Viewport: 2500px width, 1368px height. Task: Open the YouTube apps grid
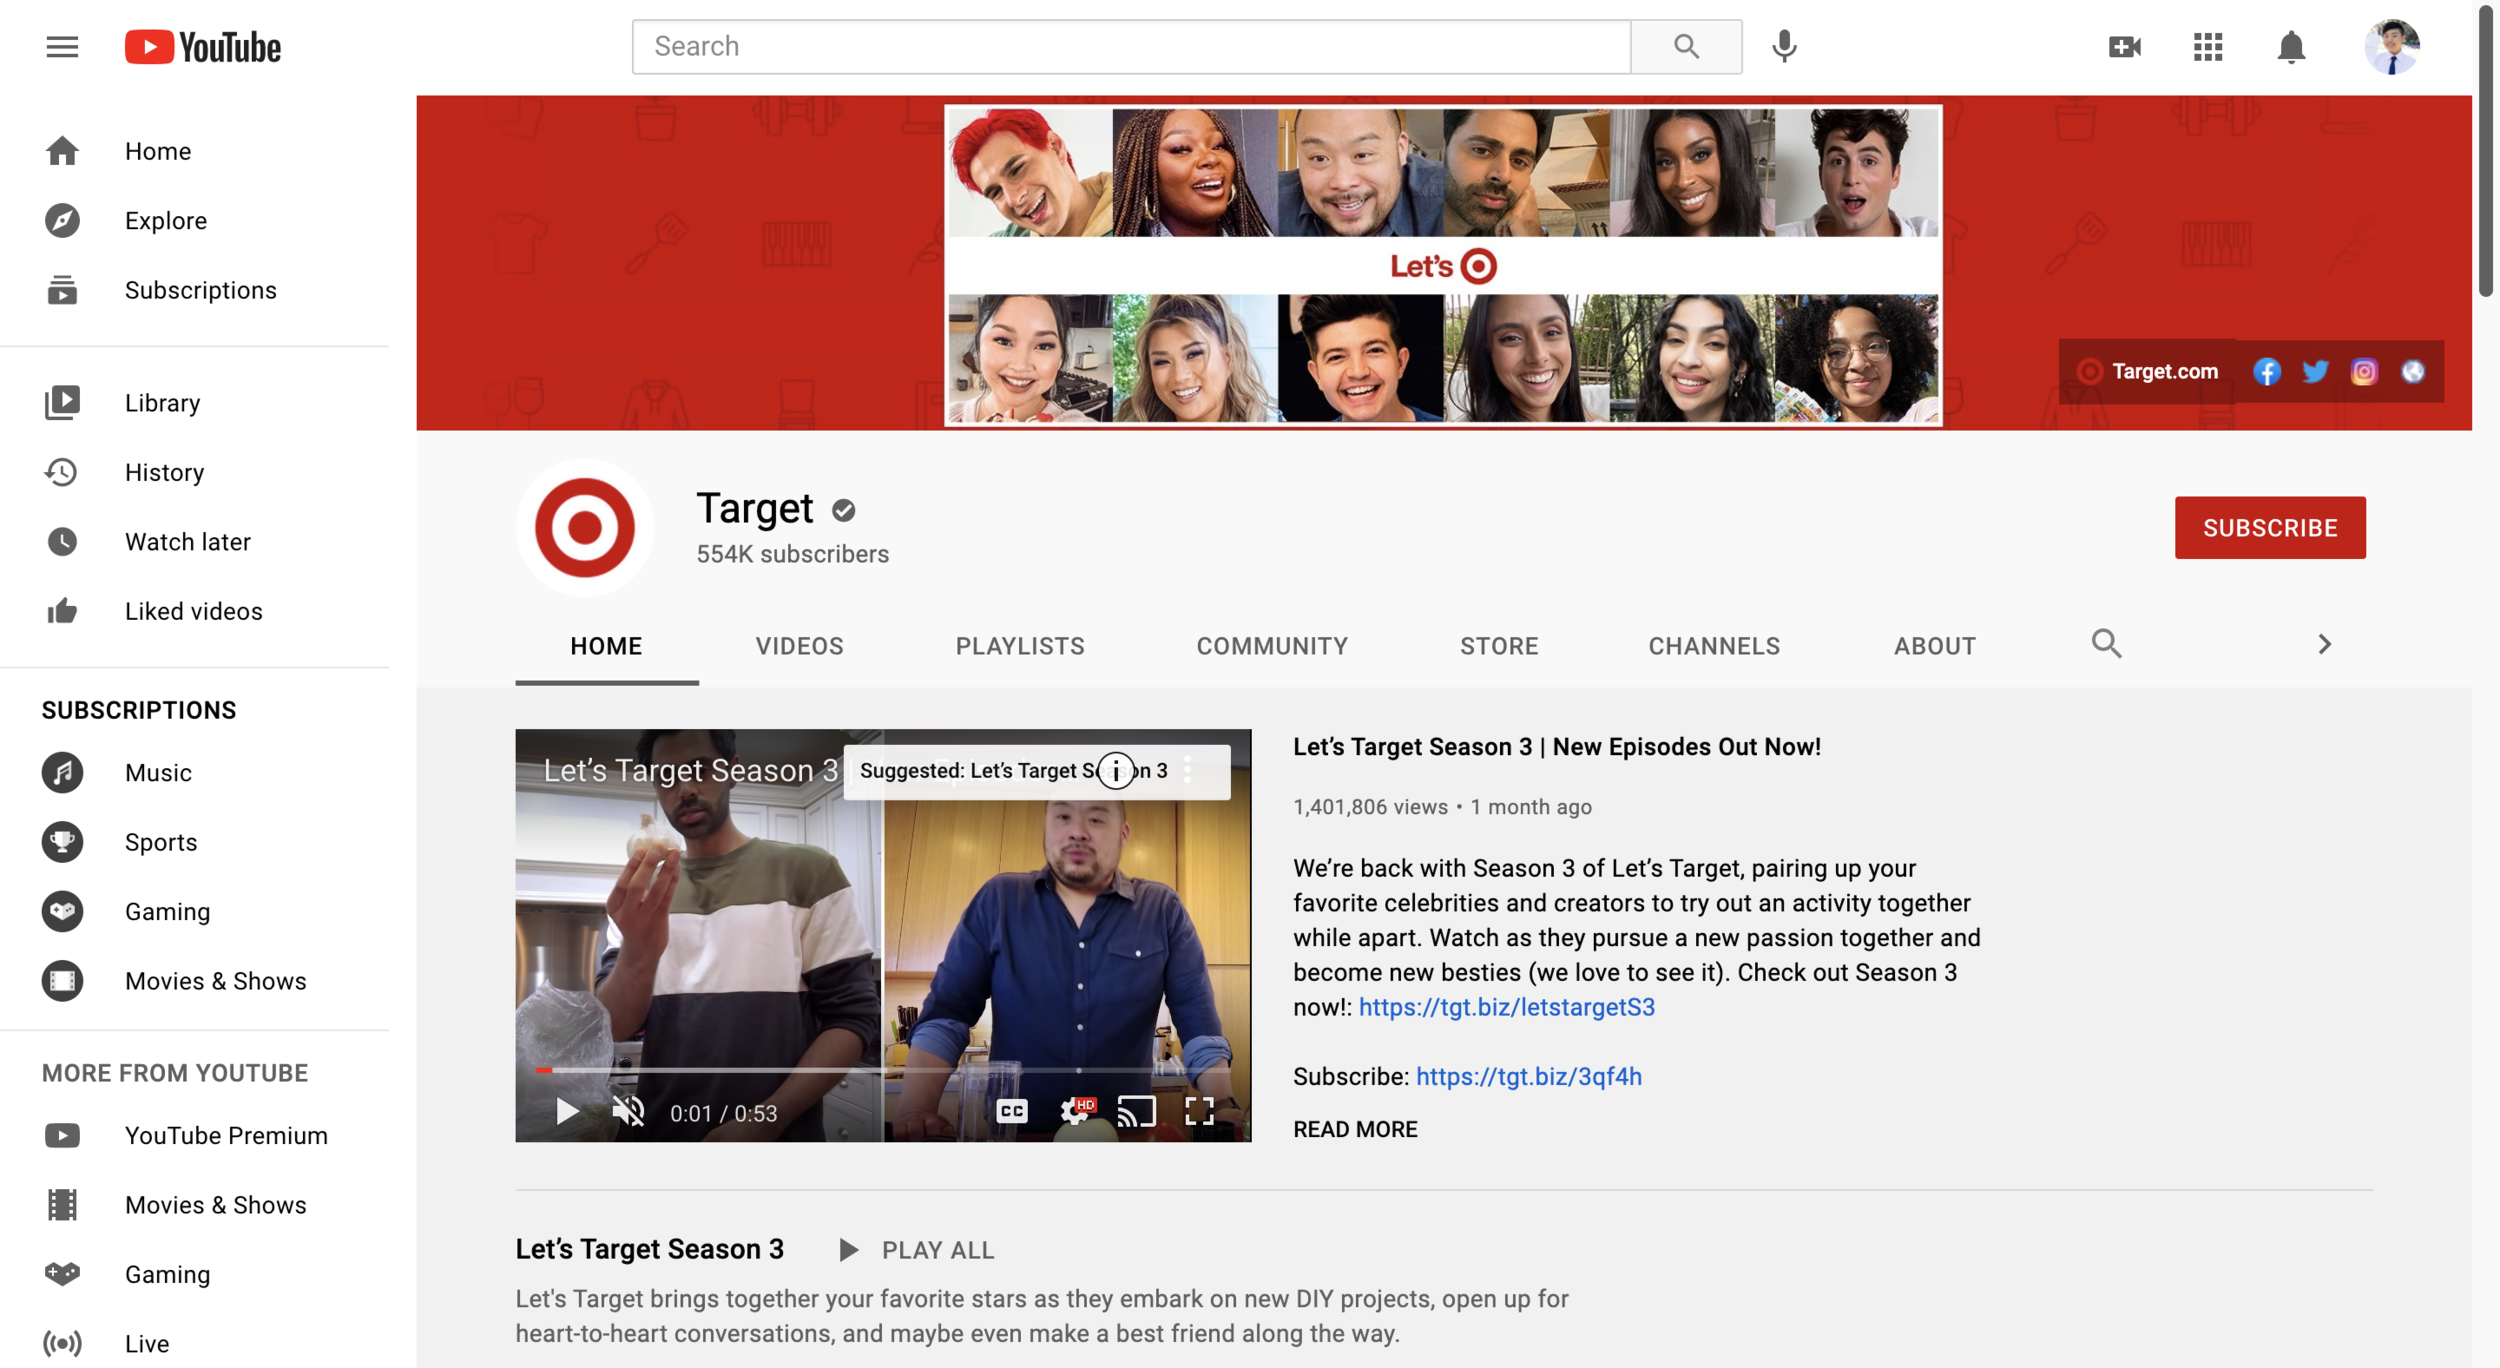tap(2207, 47)
